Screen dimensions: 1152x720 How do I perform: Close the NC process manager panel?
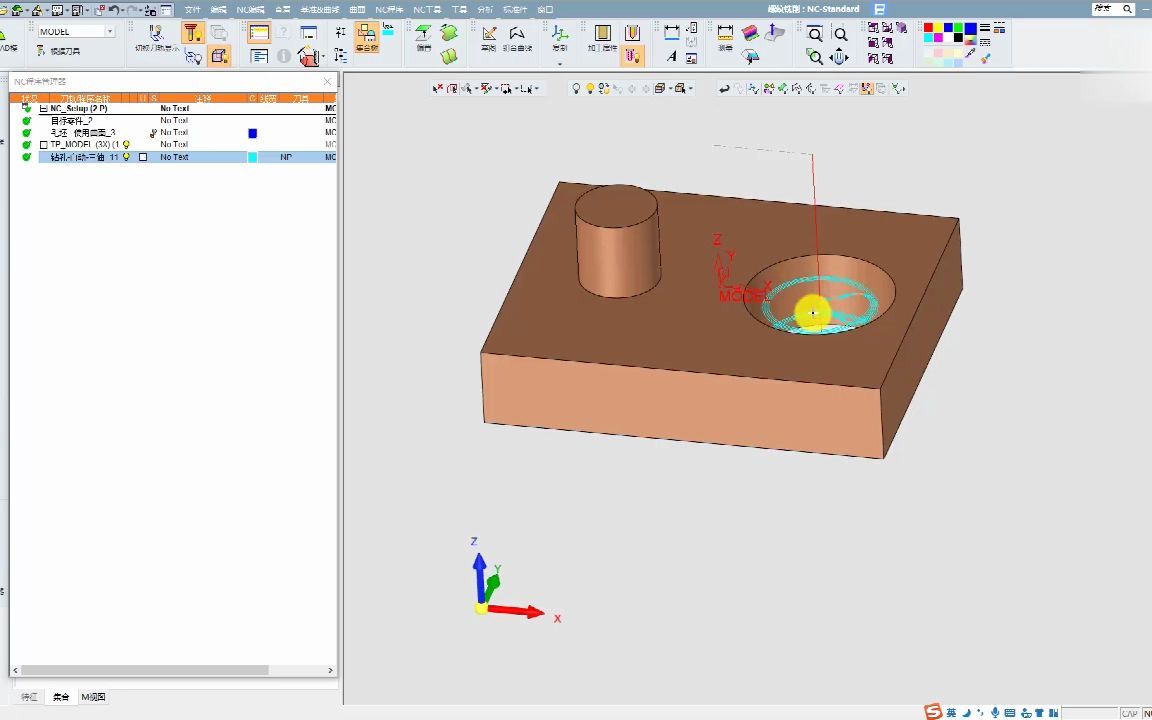327,81
